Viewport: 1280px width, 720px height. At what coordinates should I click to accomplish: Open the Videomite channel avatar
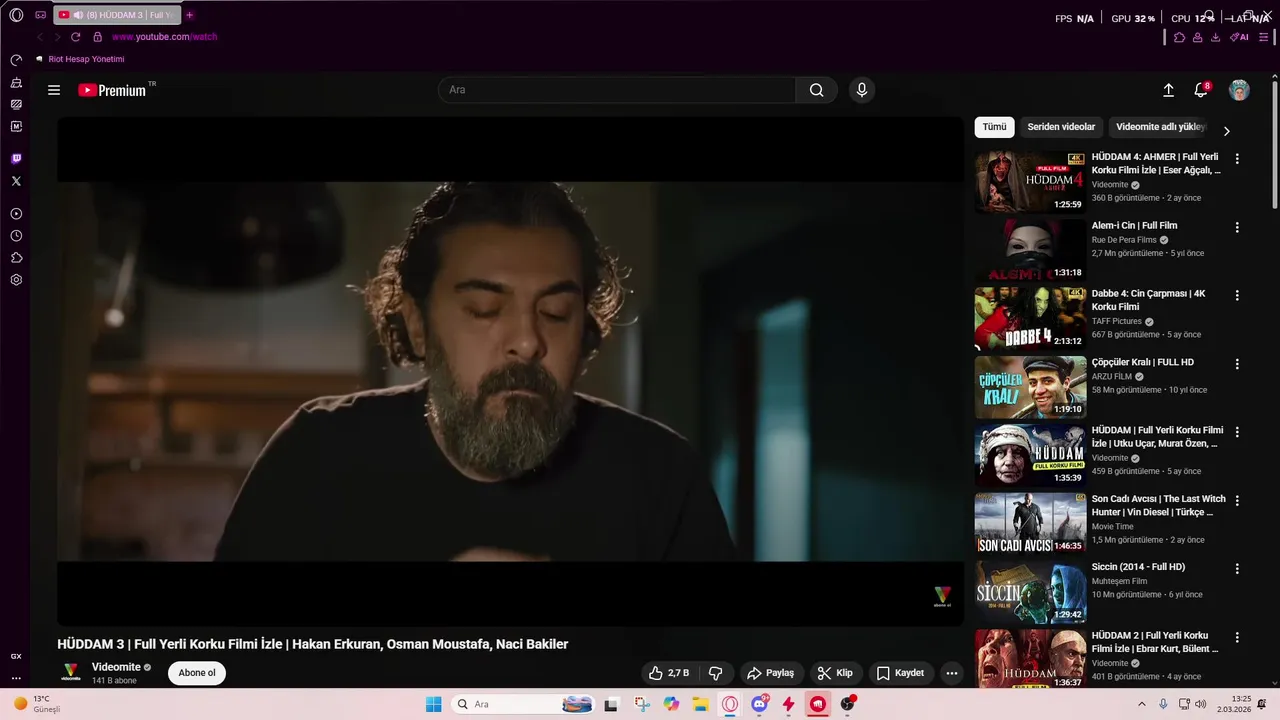[x=70, y=673]
